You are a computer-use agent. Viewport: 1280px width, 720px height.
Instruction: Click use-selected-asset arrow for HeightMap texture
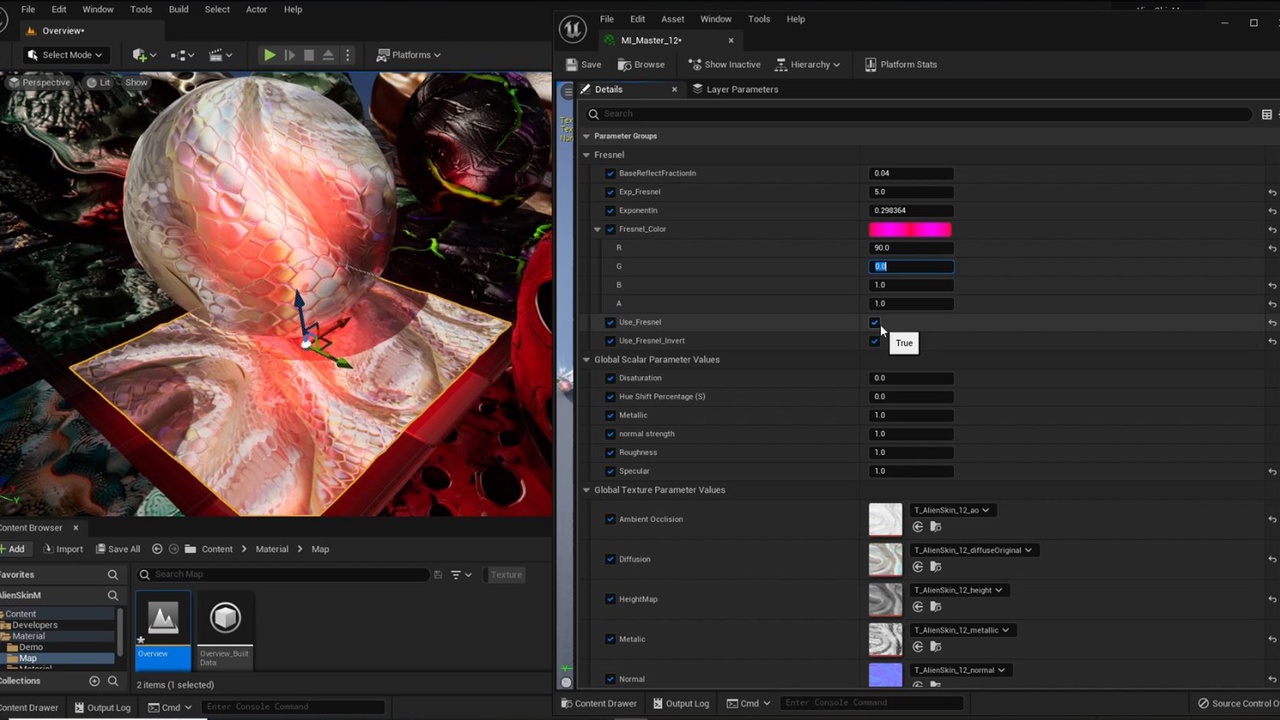click(918, 607)
